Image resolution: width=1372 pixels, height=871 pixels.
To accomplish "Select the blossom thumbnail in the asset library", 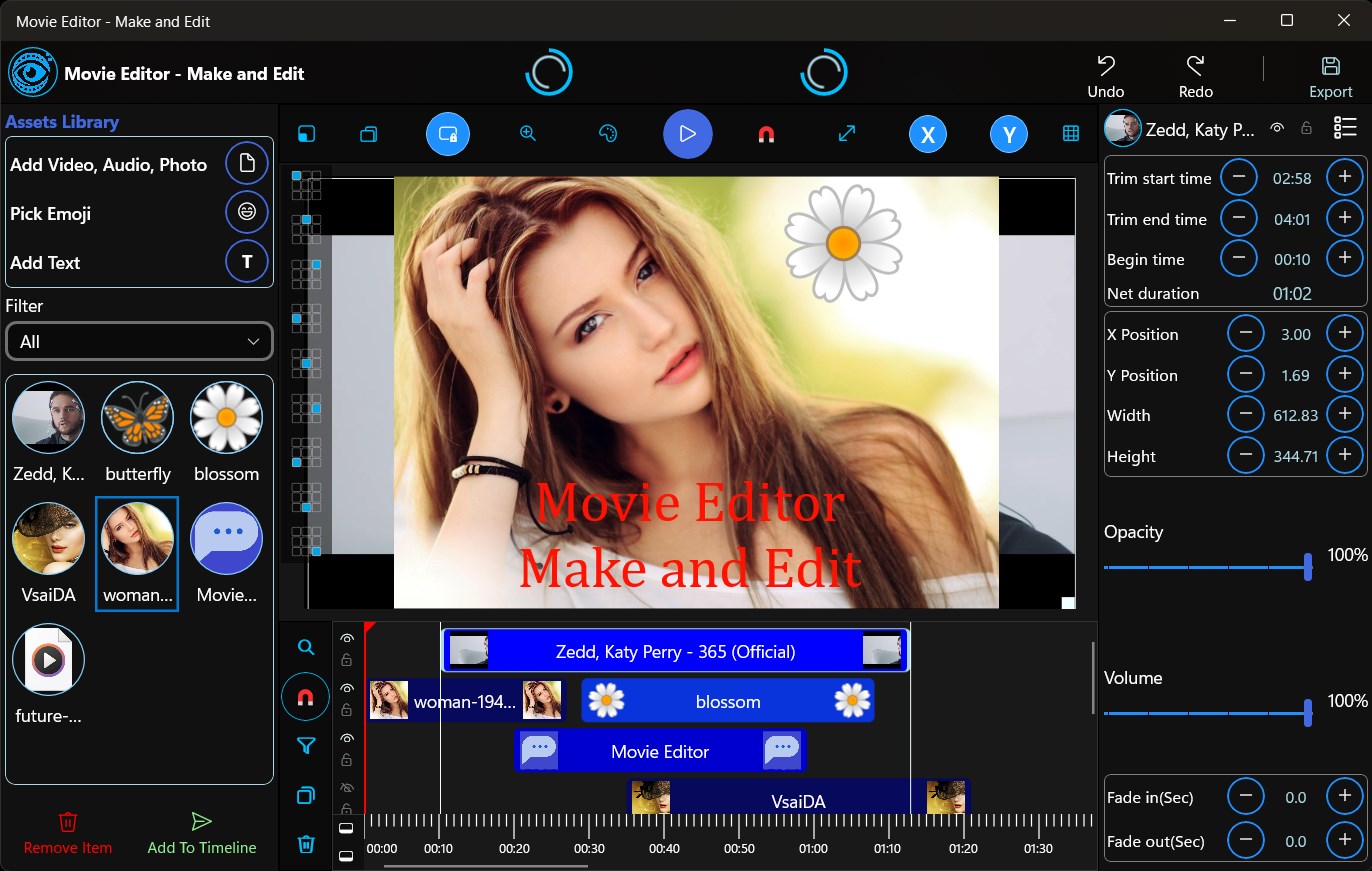I will [x=226, y=417].
